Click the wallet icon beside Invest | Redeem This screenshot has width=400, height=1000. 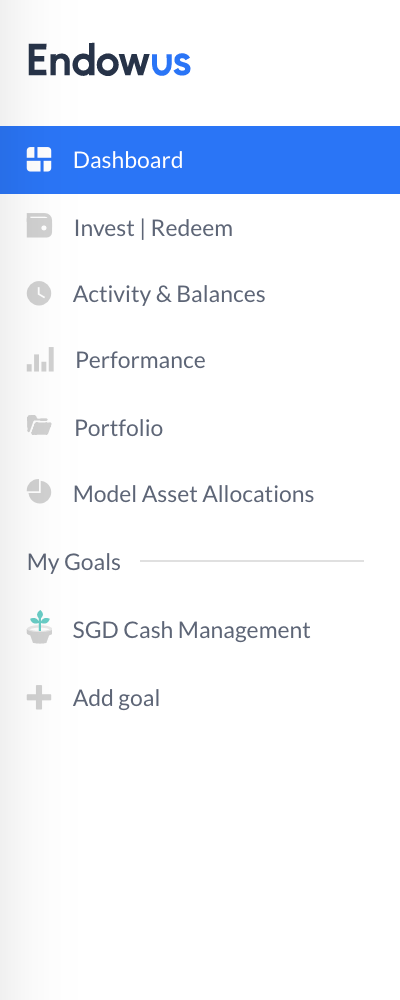(x=39, y=226)
